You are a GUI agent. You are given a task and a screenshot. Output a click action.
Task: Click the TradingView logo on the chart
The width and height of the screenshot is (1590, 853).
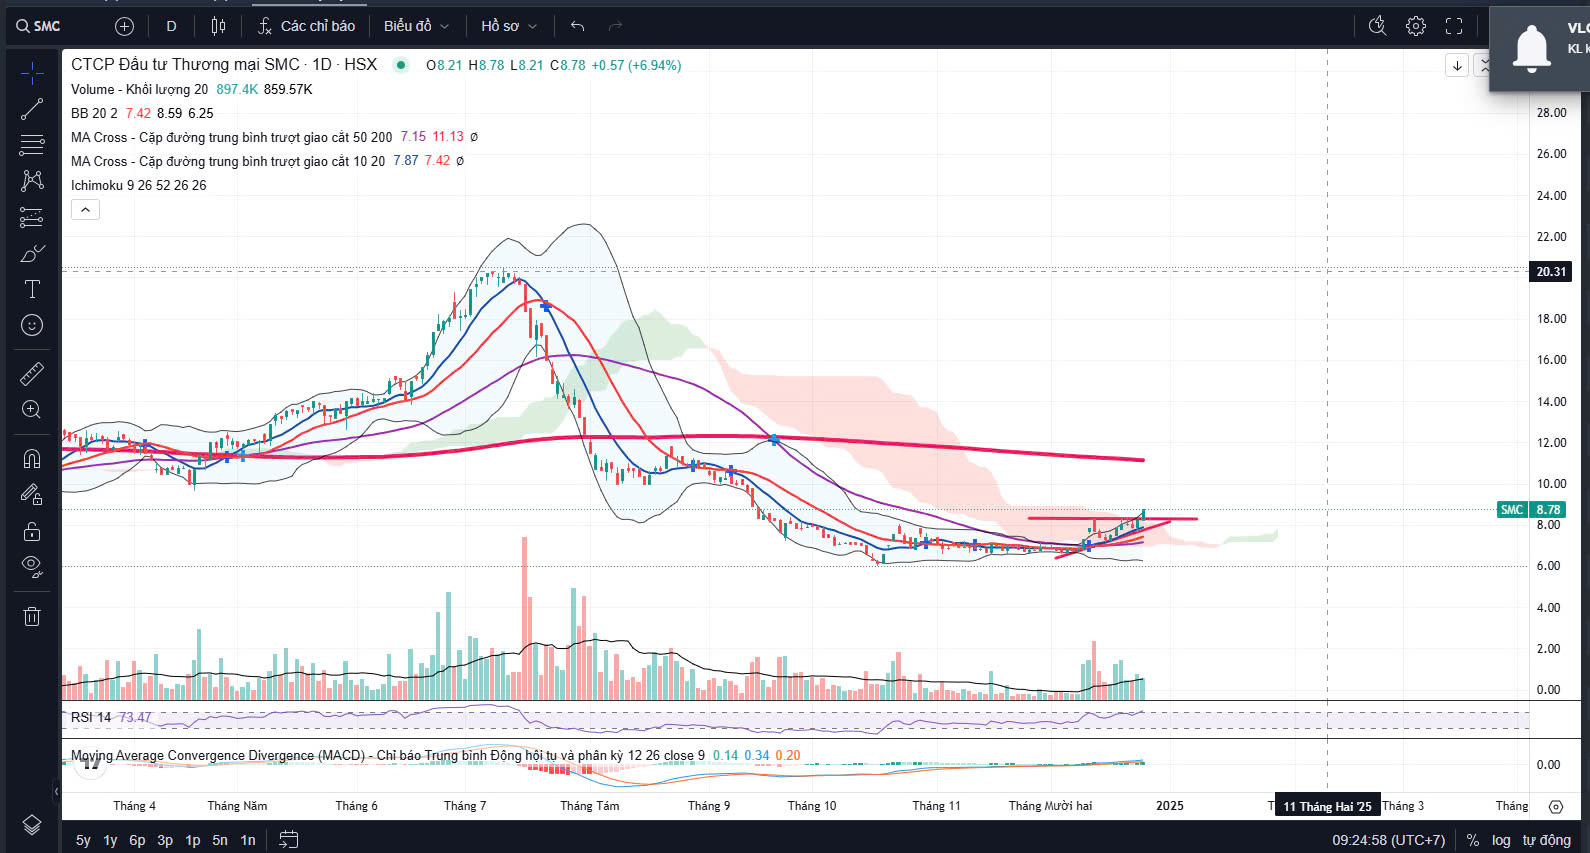click(90, 762)
